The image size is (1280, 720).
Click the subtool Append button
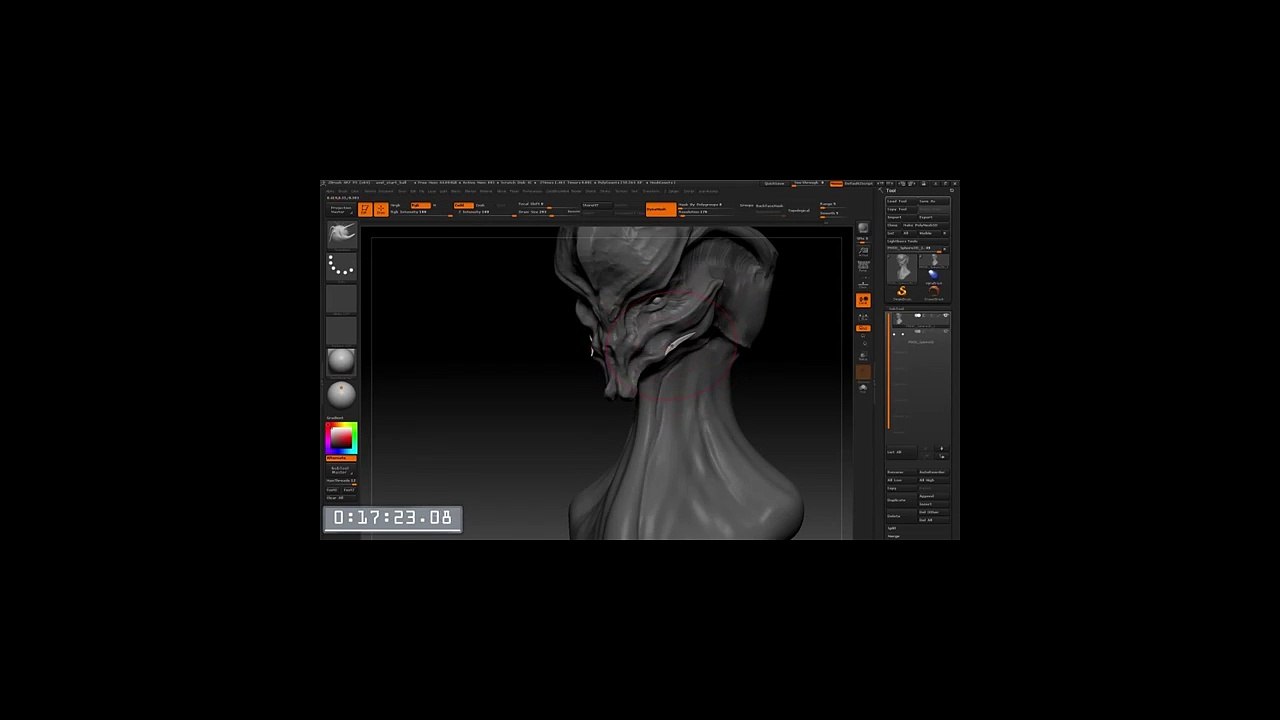tap(933, 496)
